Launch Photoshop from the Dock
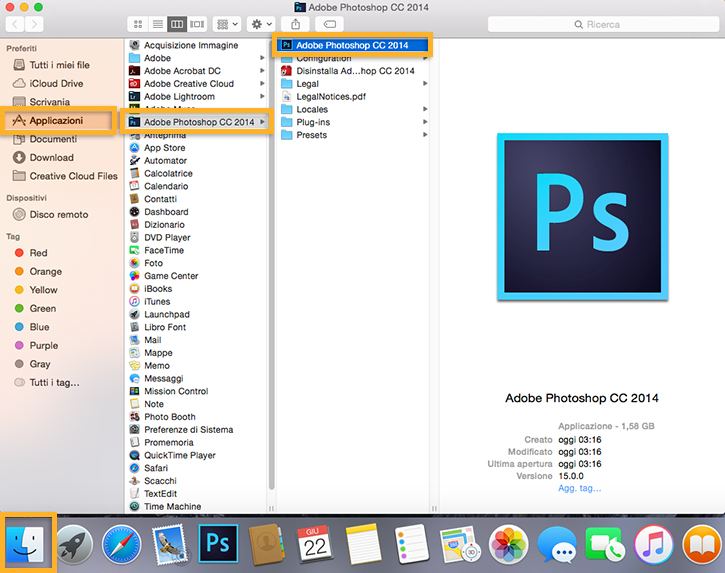The image size is (725, 573). pos(218,543)
